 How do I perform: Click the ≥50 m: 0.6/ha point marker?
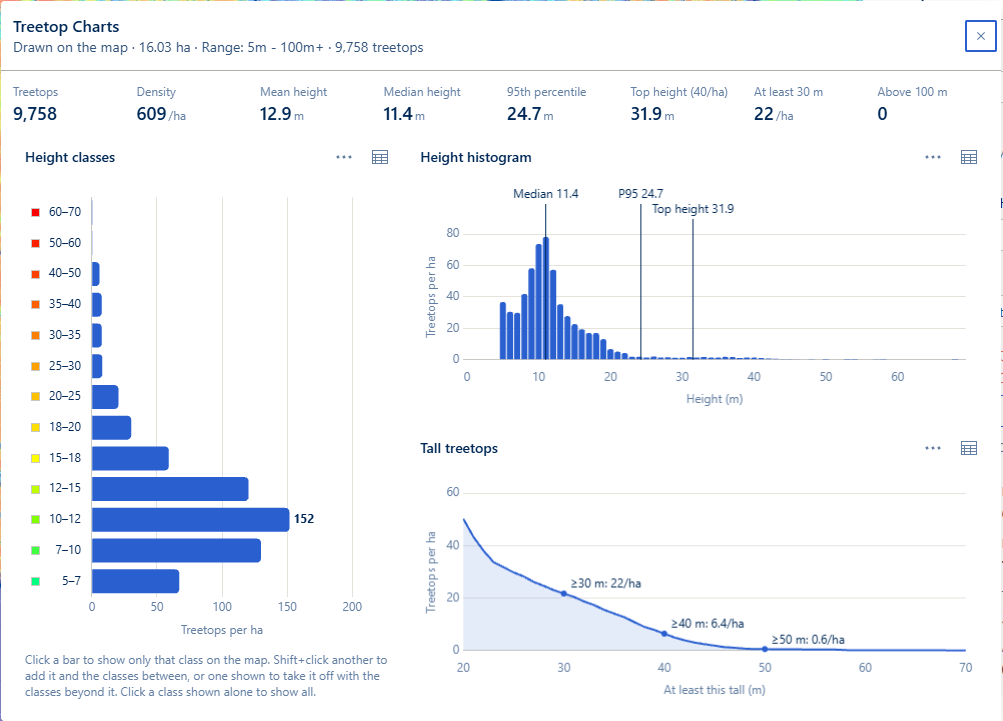point(764,649)
